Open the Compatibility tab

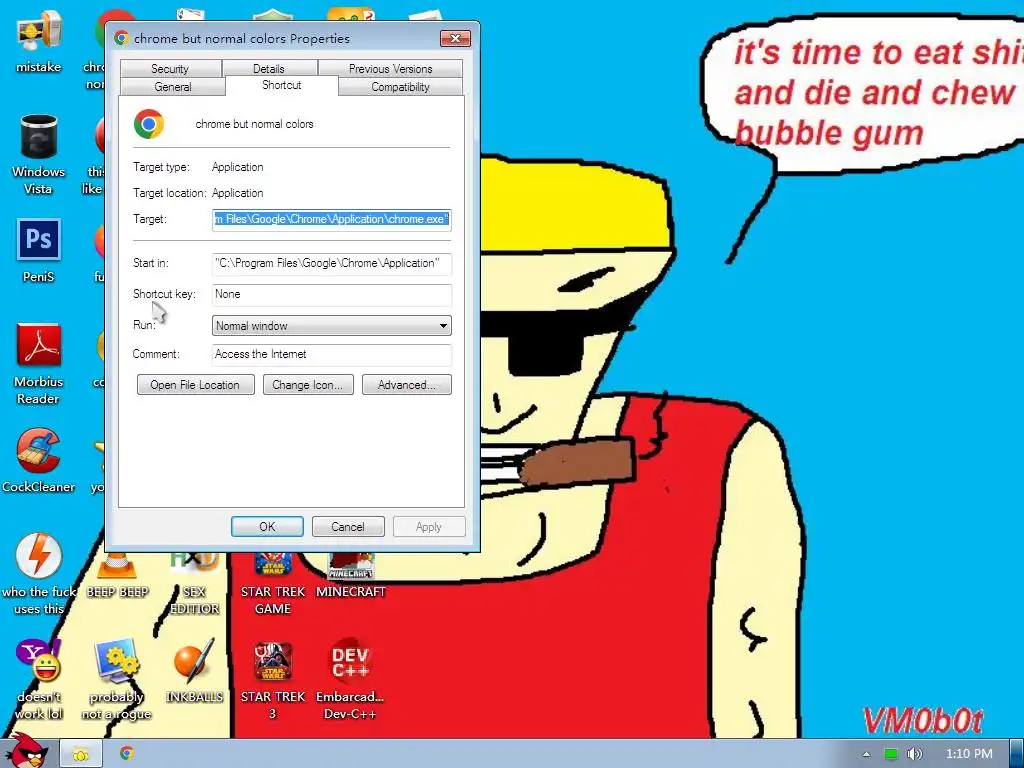point(400,87)
